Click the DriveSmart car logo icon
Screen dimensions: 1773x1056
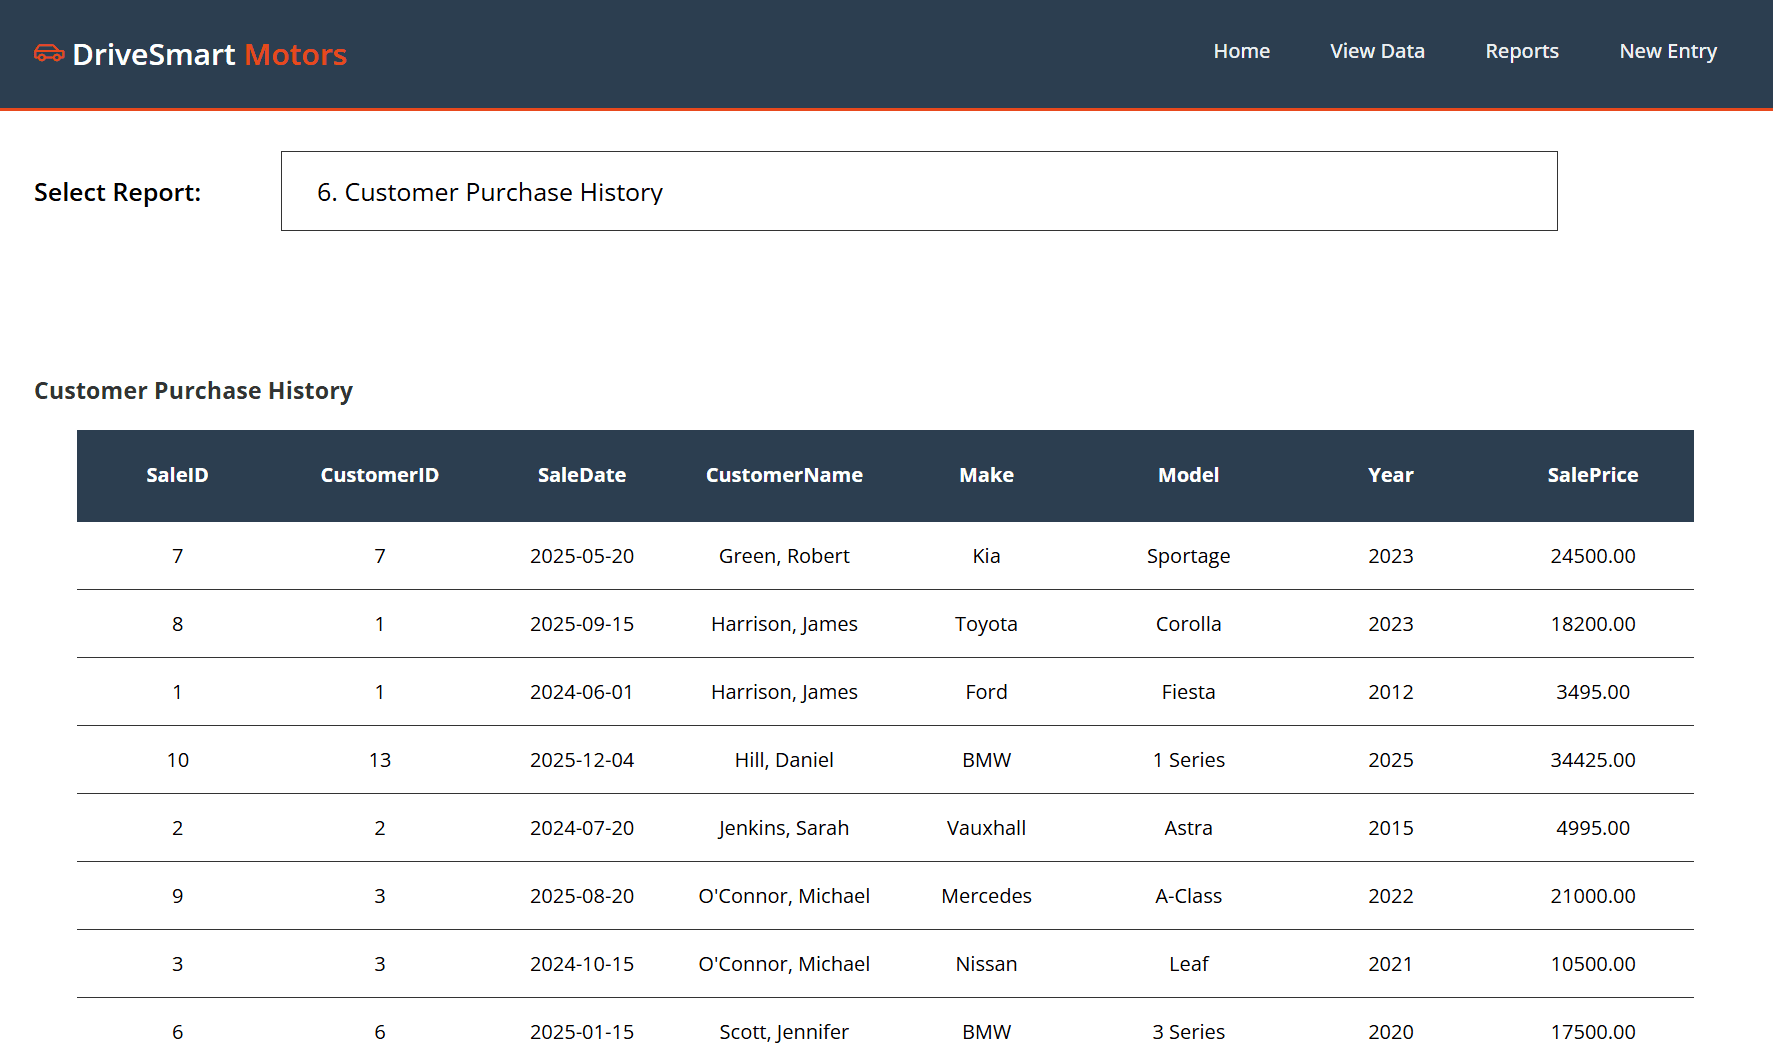[x=49, y=53]
